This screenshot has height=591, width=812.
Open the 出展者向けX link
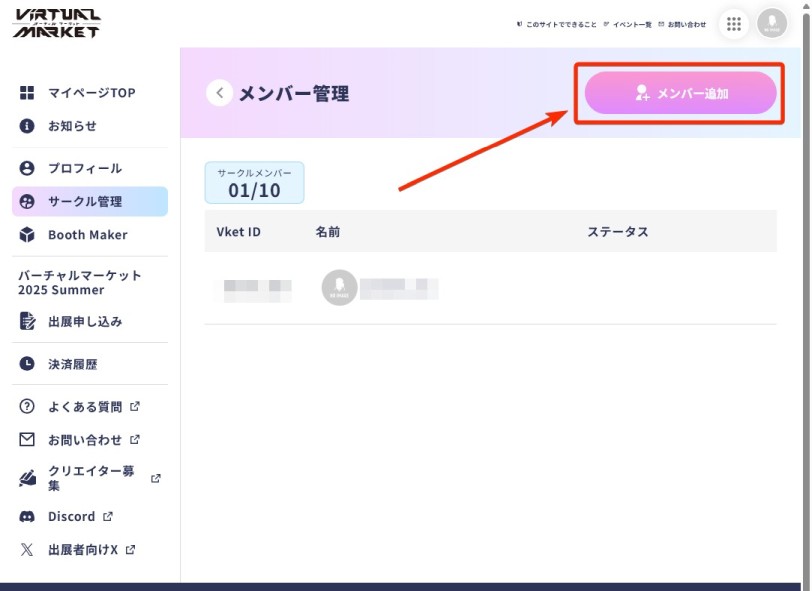[x=83, y=549]
